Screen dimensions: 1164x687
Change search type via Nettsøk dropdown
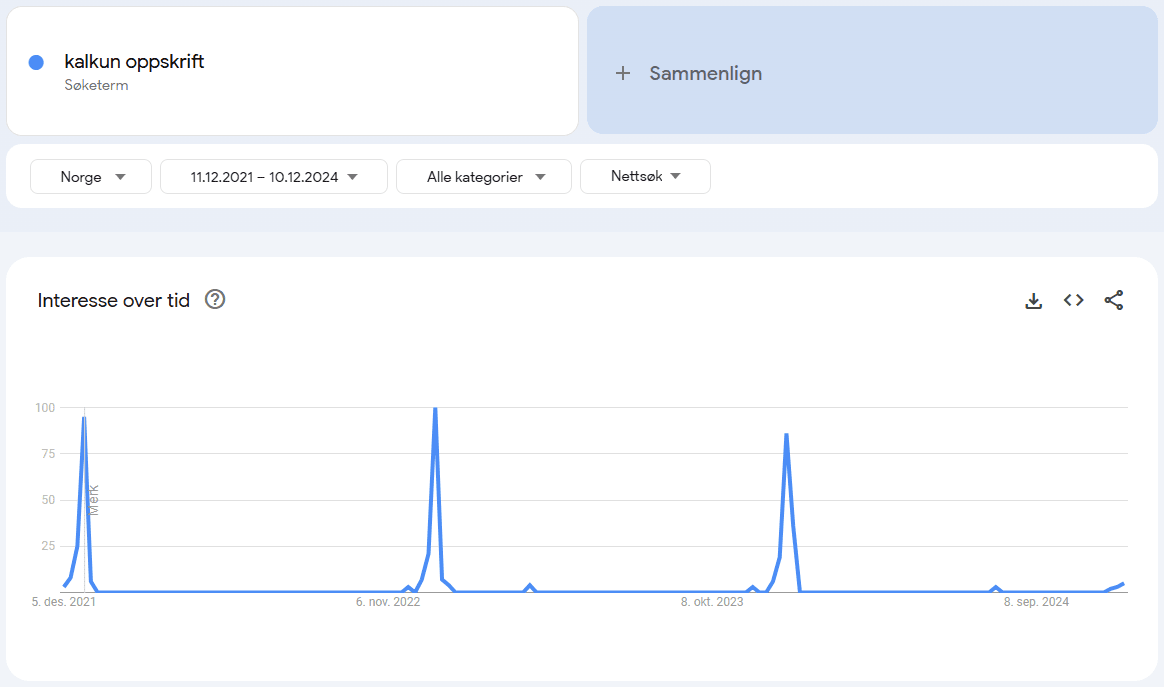[645, 176]
